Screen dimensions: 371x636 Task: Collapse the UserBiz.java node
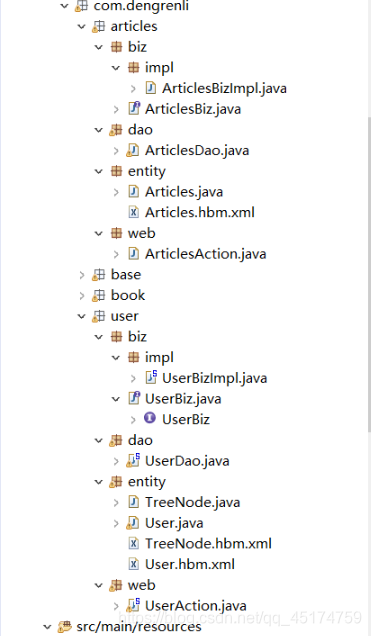[116, 399]
